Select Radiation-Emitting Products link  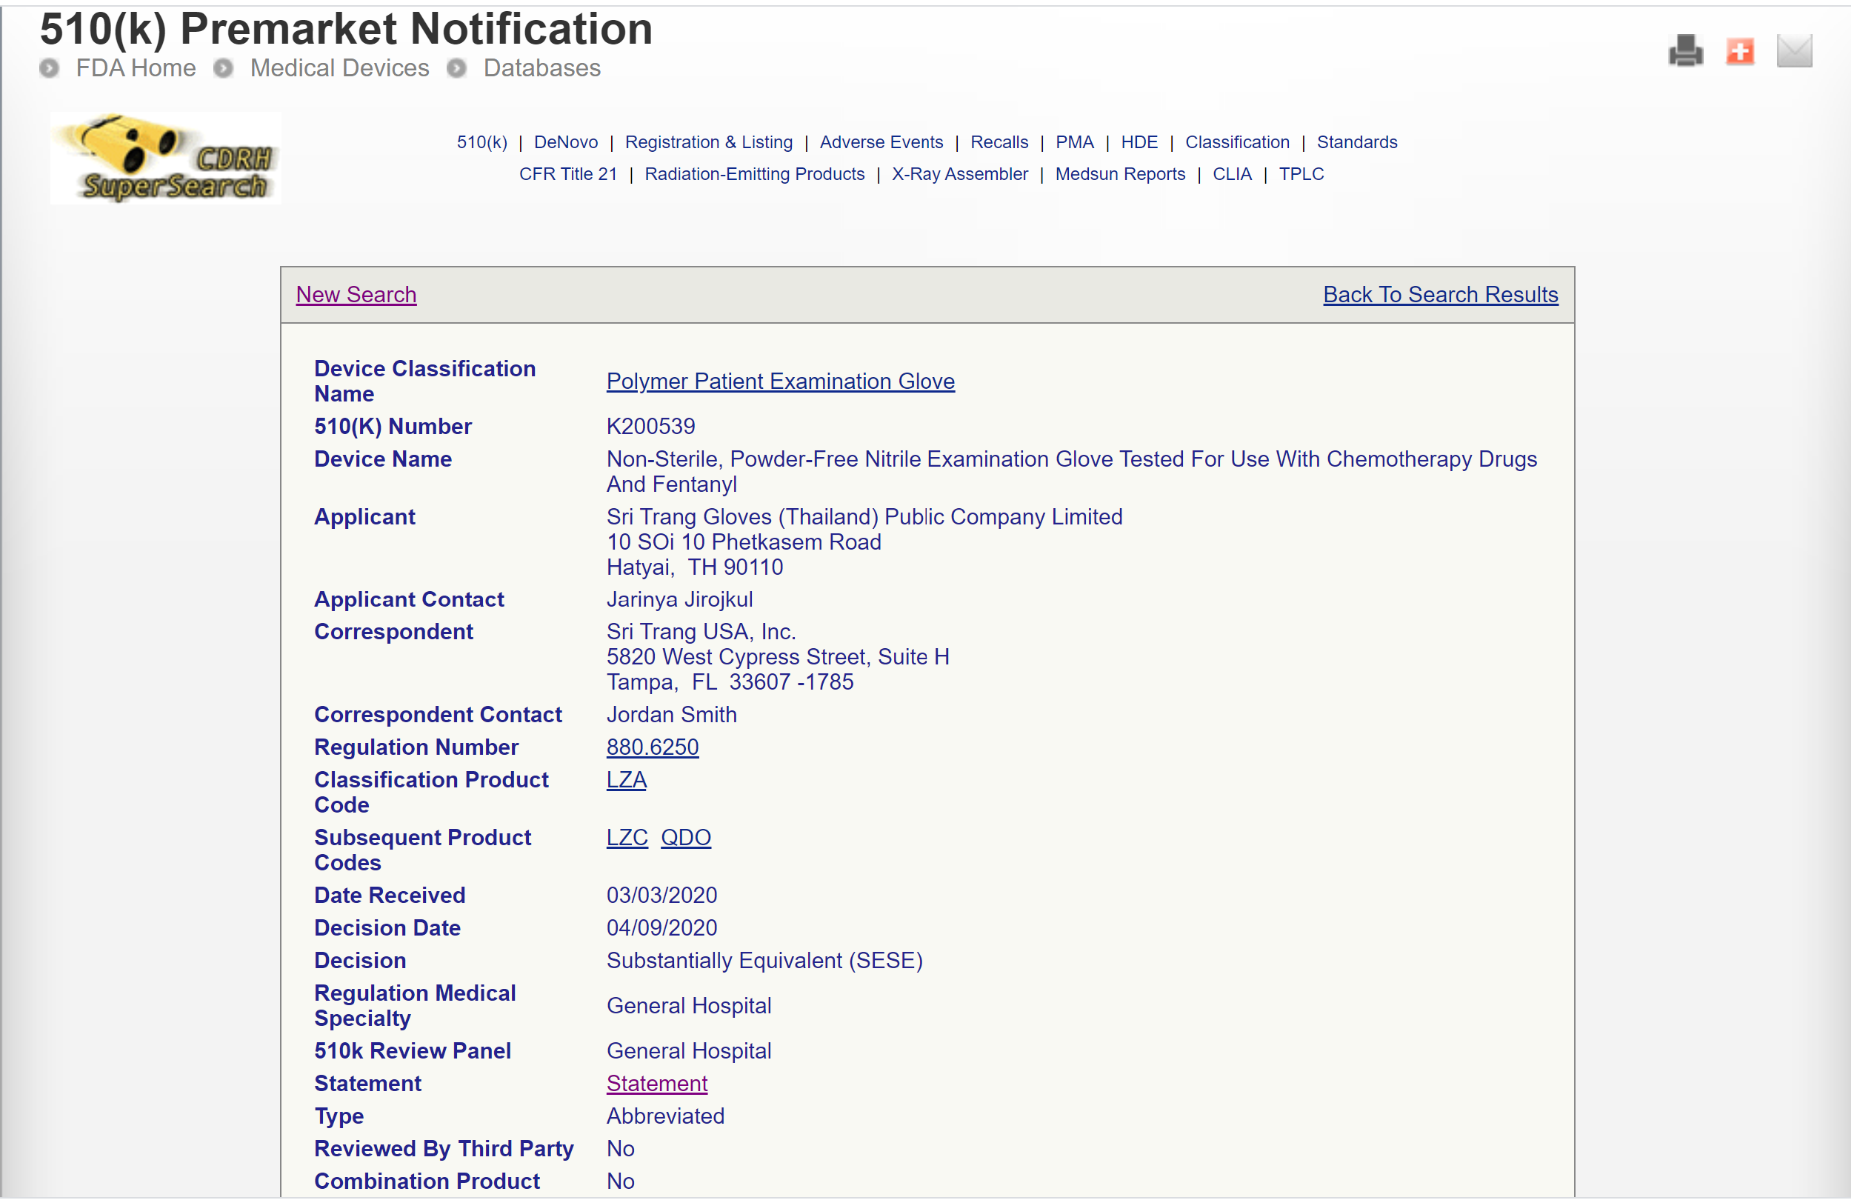coord(754,174)
